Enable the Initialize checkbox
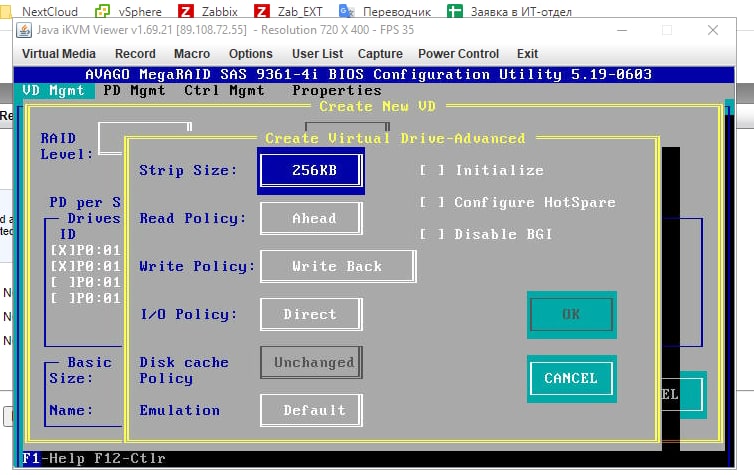This screenshot has width=754, height=475. click(432, 170)
